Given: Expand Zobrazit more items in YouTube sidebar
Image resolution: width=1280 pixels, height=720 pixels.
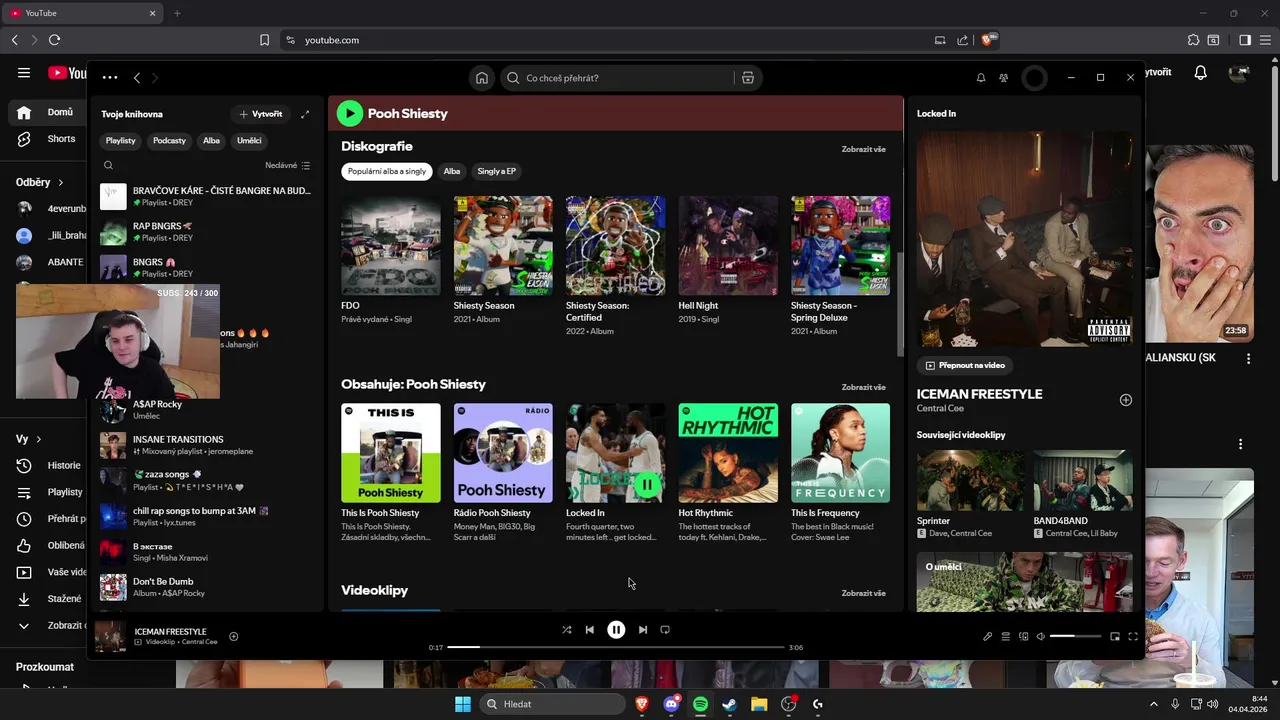Looking at the screenshot, I should point(50,625).
